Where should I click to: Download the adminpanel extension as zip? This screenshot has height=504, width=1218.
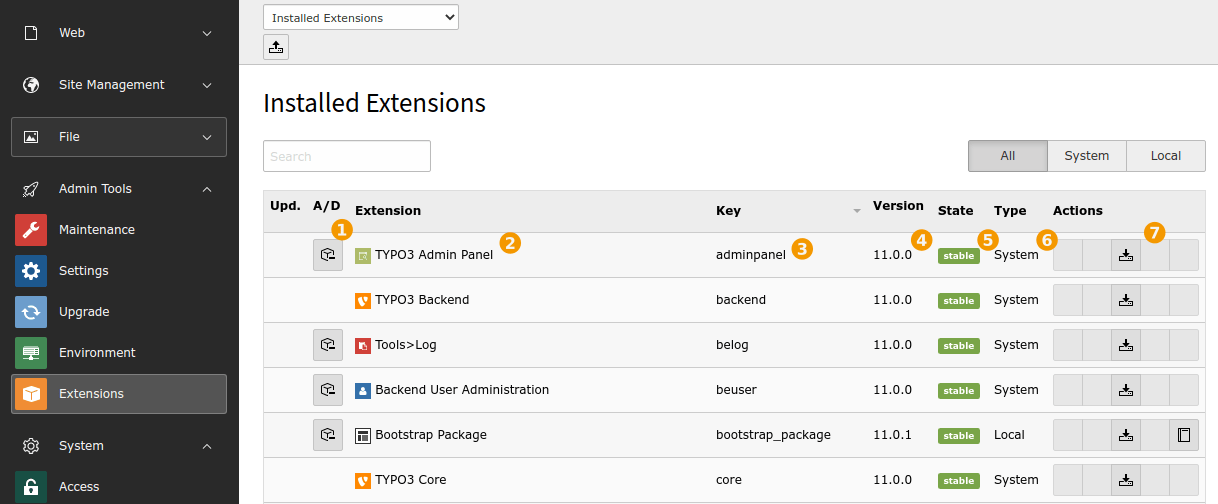tap(1126, 255)
